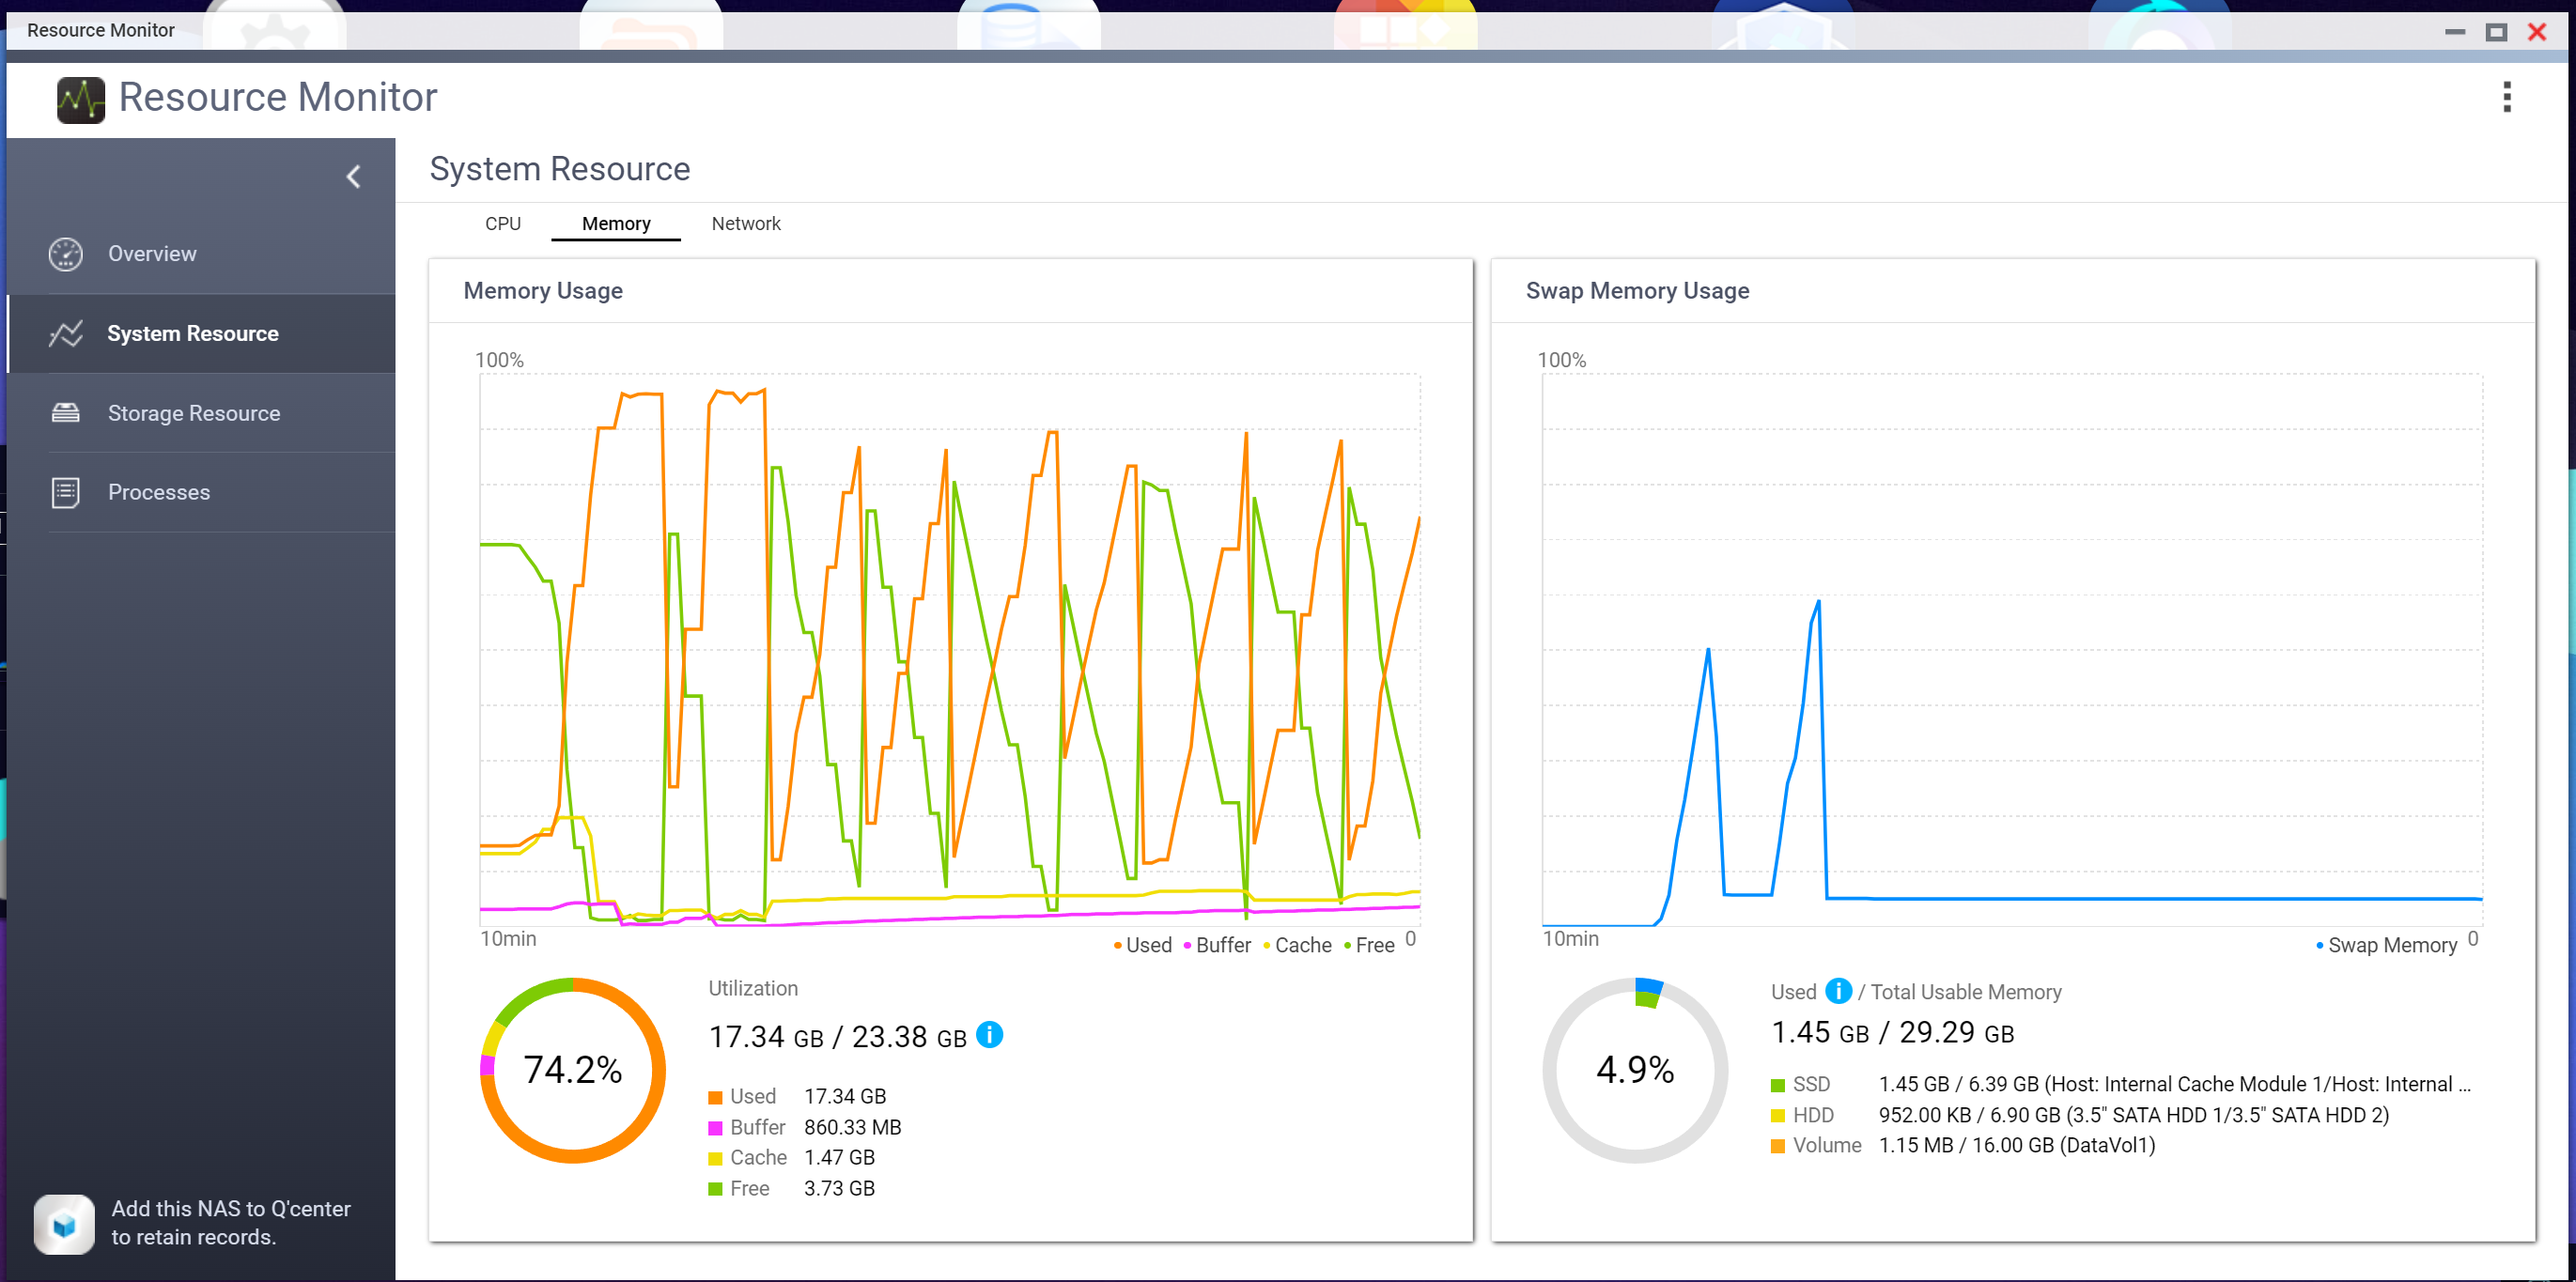The image size is (2576, 1282).
Task: Open the three-dot more options menu
Action: pyautogui.click(x=2506, y=97)
